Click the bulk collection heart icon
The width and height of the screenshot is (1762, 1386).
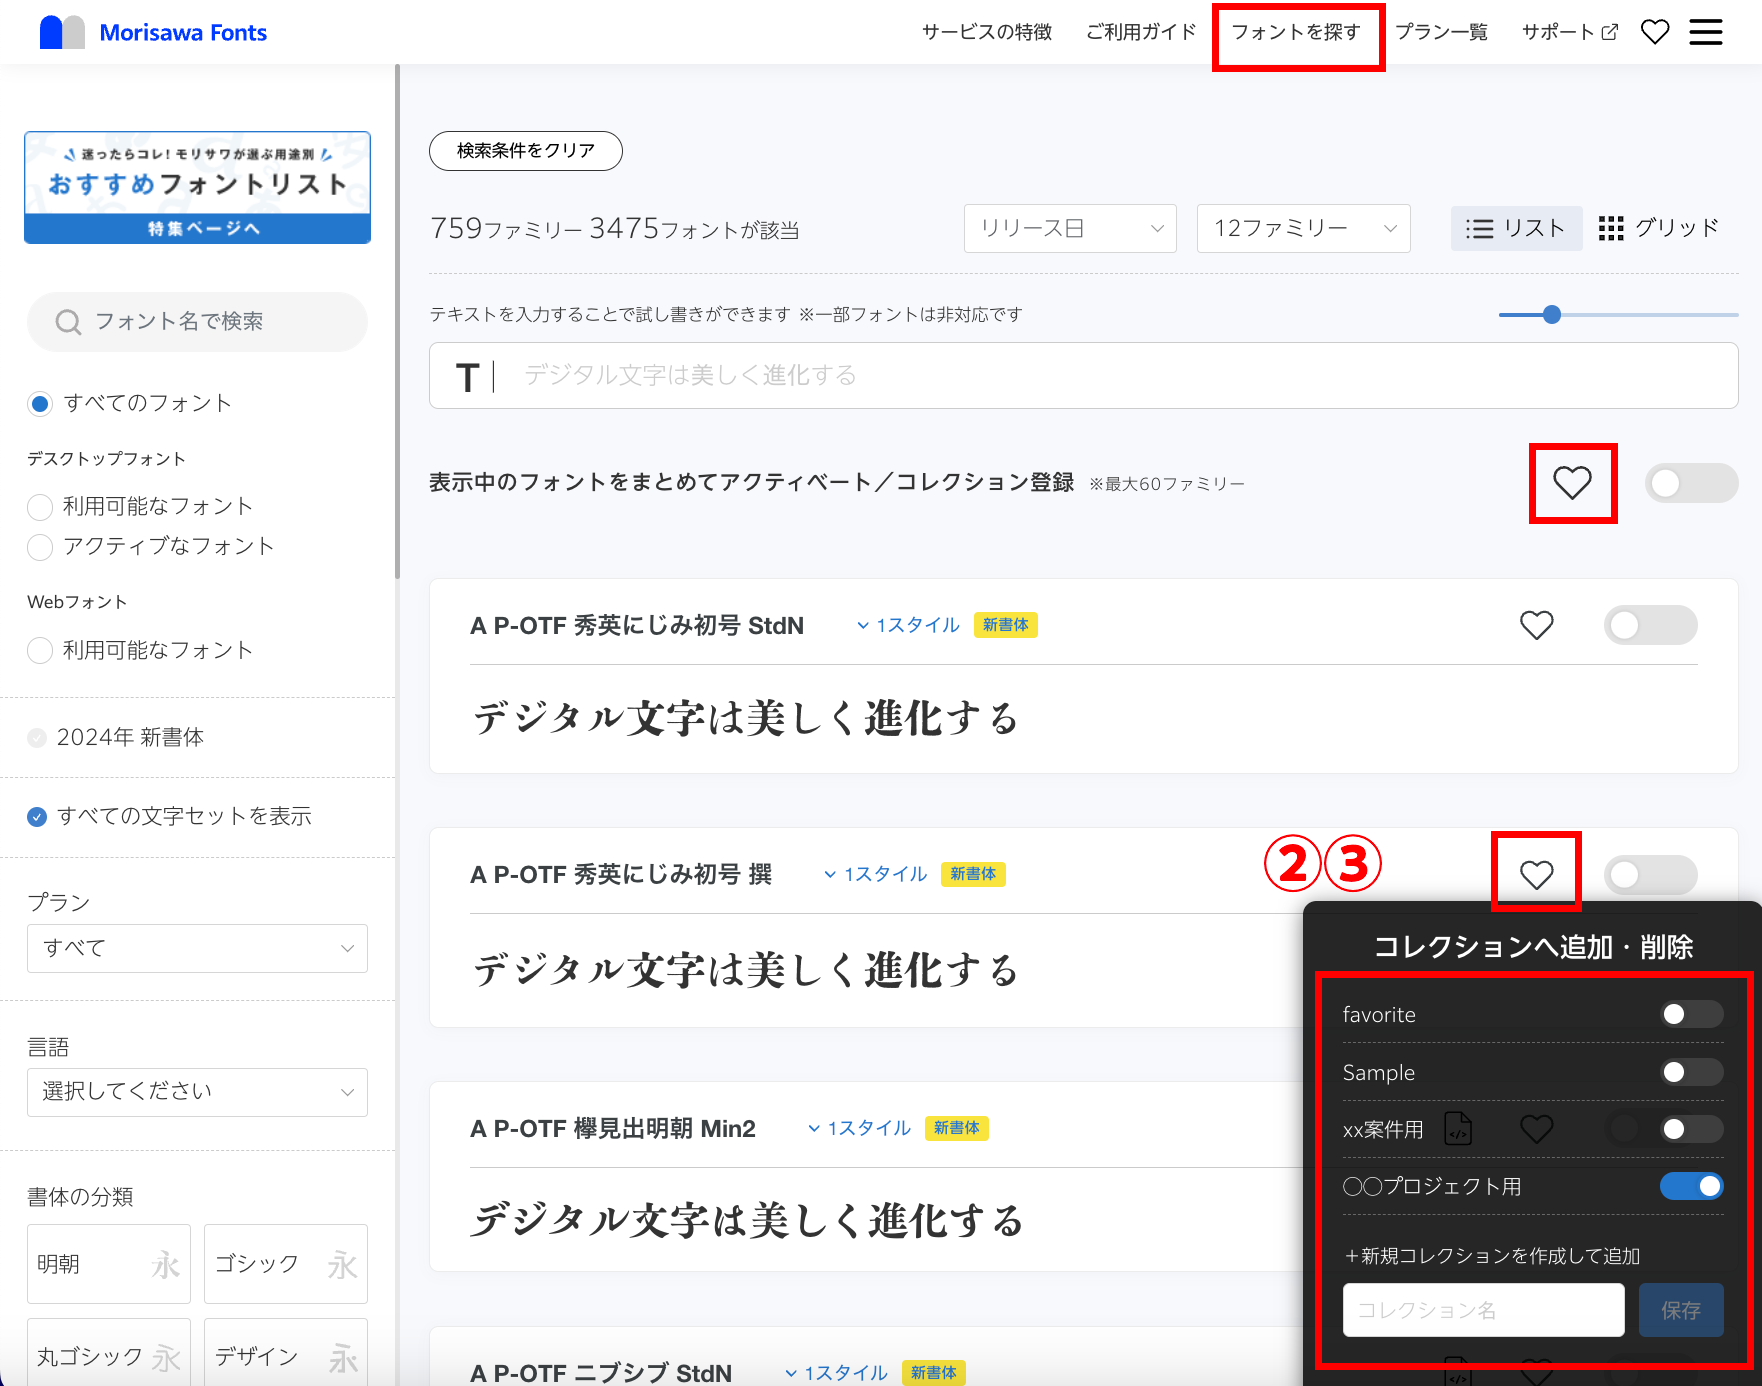[1572, 483]
